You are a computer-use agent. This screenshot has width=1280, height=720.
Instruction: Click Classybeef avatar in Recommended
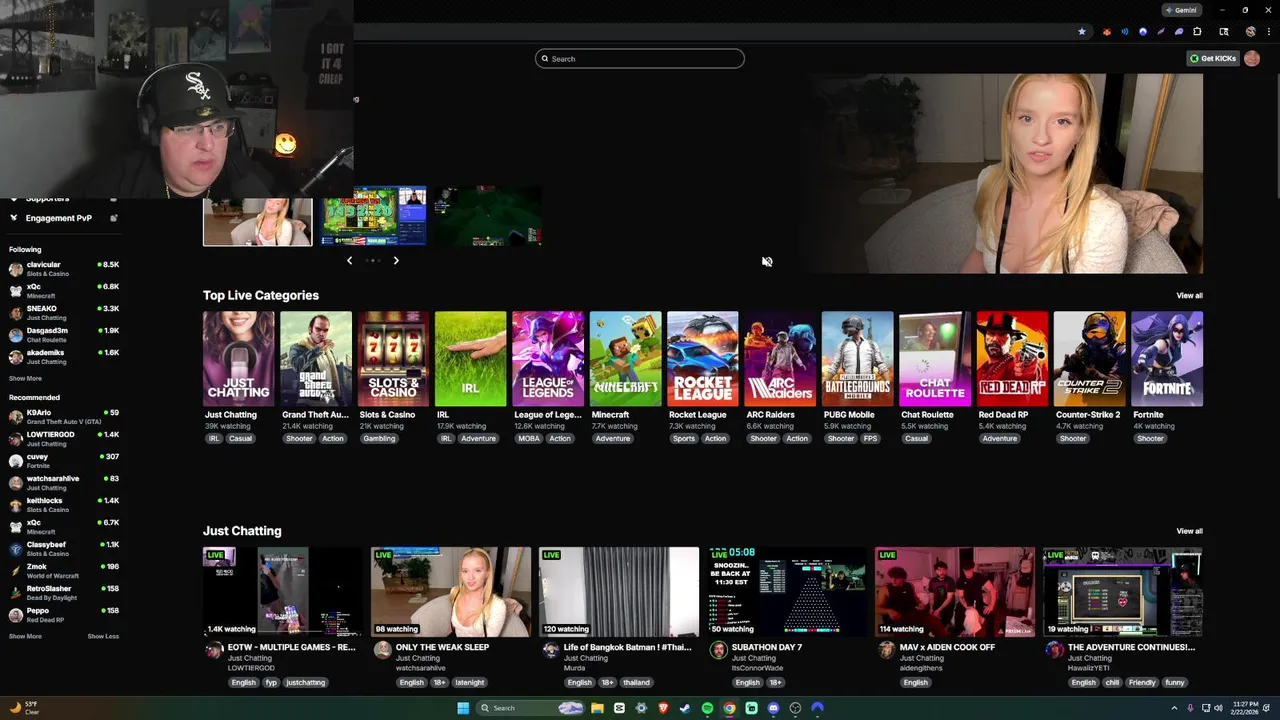pyautogui.click(x=16, y=548)
